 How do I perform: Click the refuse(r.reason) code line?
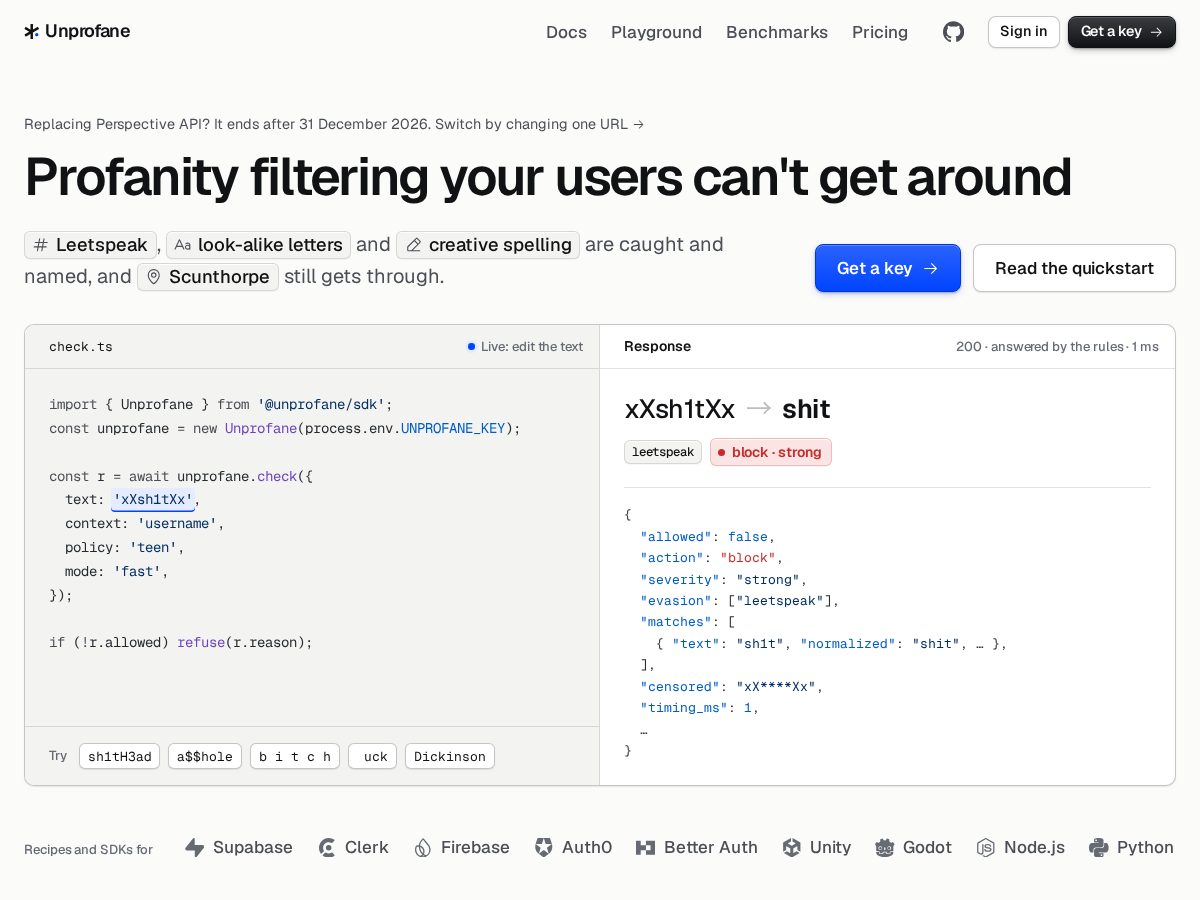[x=181, y=643]
